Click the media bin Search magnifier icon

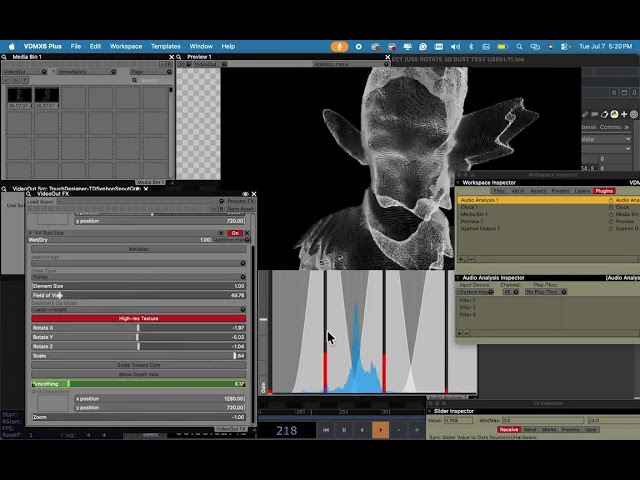tap(134, 80)
